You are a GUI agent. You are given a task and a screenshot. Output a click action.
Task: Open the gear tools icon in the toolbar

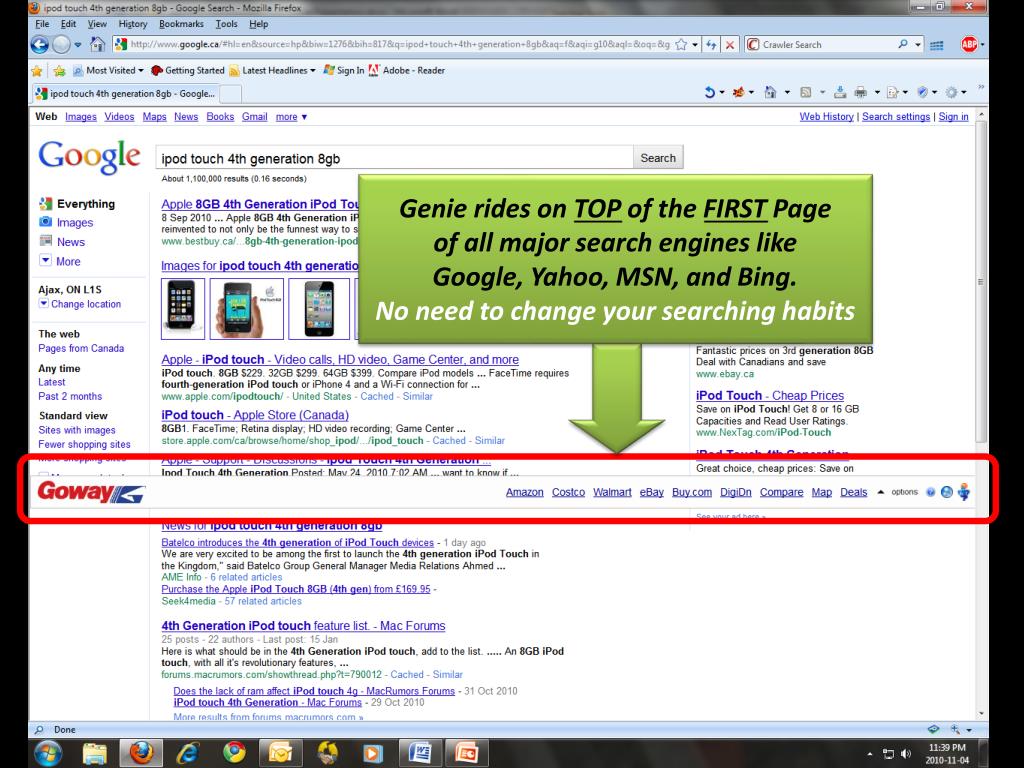[x=952, y=92]
